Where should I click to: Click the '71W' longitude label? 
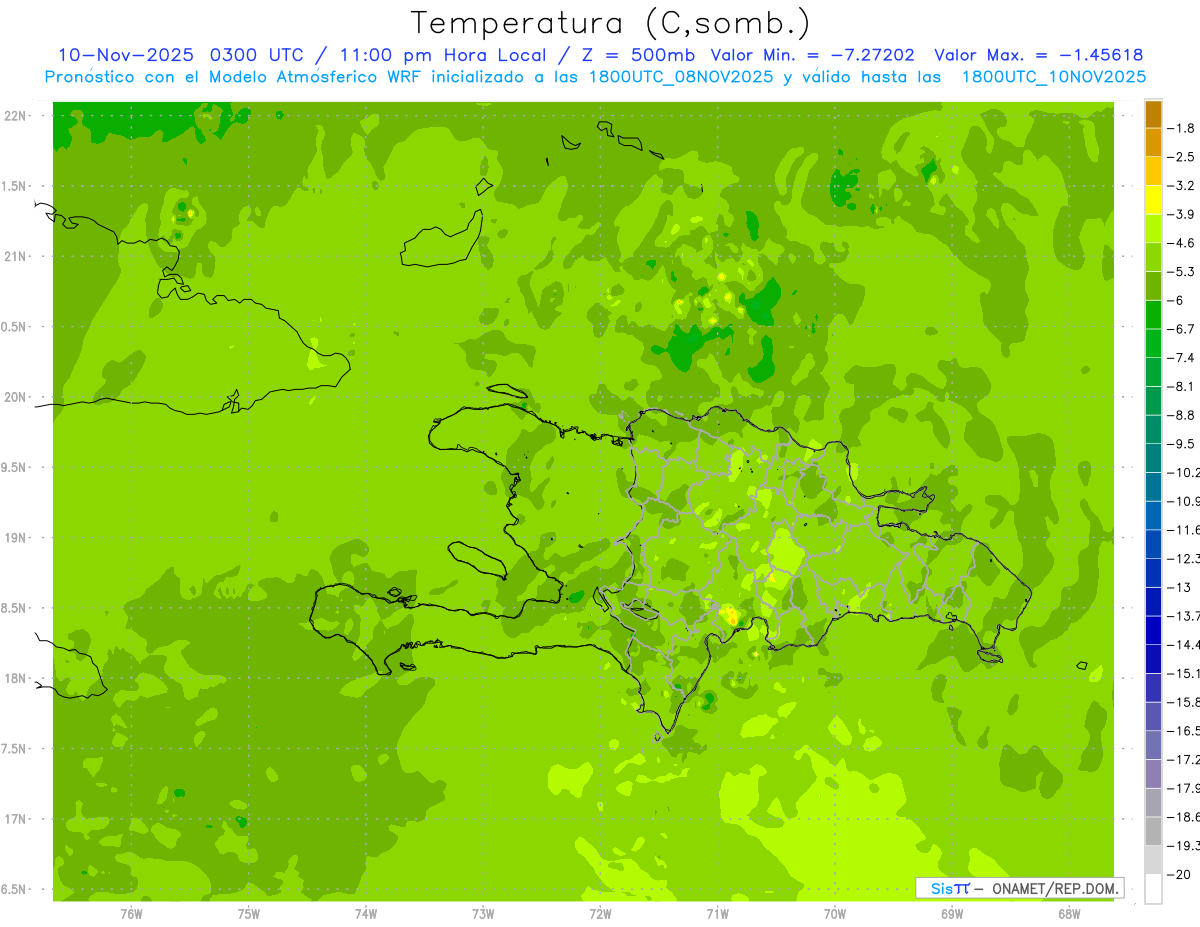[717, 913]
